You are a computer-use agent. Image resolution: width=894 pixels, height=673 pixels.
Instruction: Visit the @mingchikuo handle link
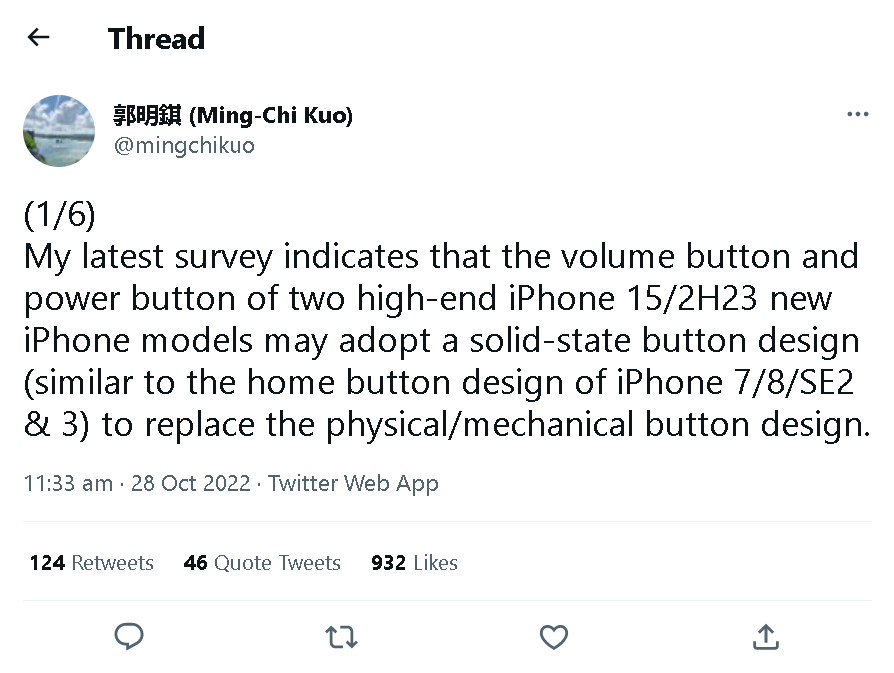pos(184,145)
